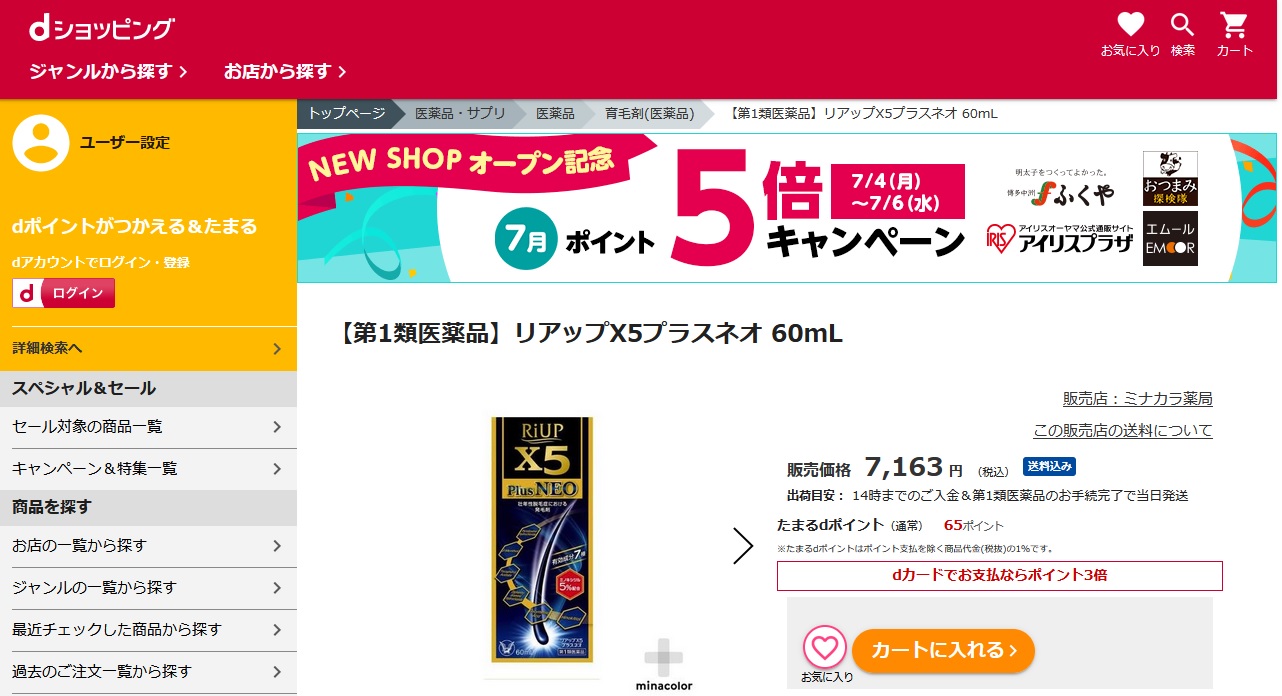The width and height of the screenshot is (1282, 696).
Task: Expand the shop search menu in header
Action: (285, 71)
